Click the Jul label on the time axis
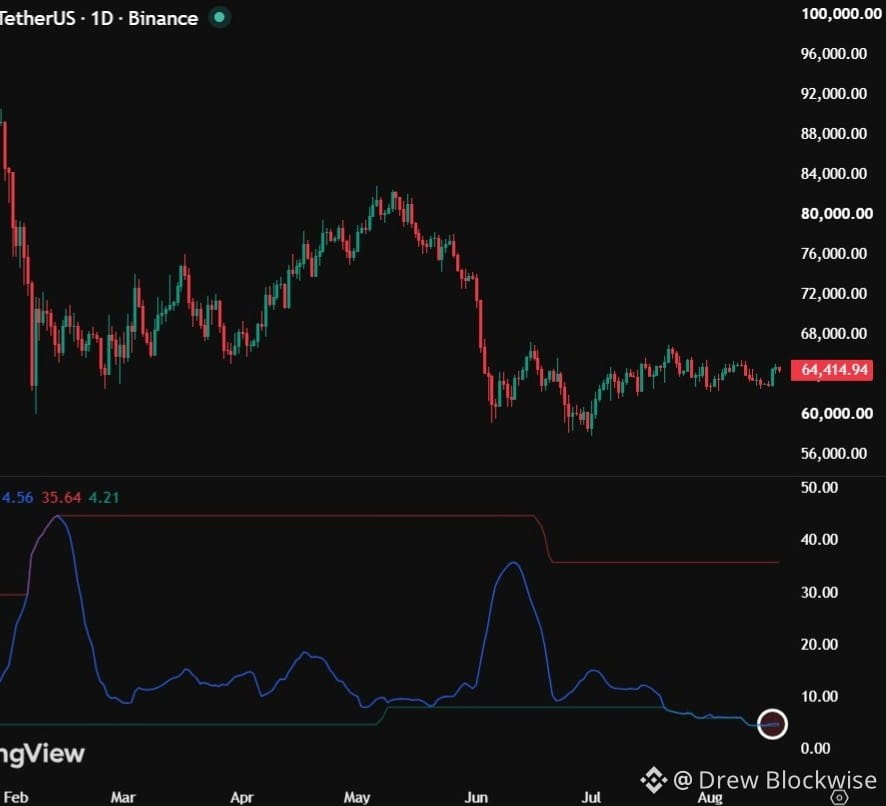Viewport: 886px width, 806px height. point(591,797)
